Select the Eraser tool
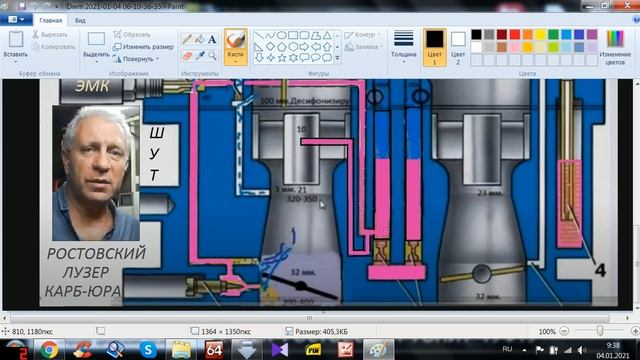Screen dimensions: 640x360 coord(187,56)
